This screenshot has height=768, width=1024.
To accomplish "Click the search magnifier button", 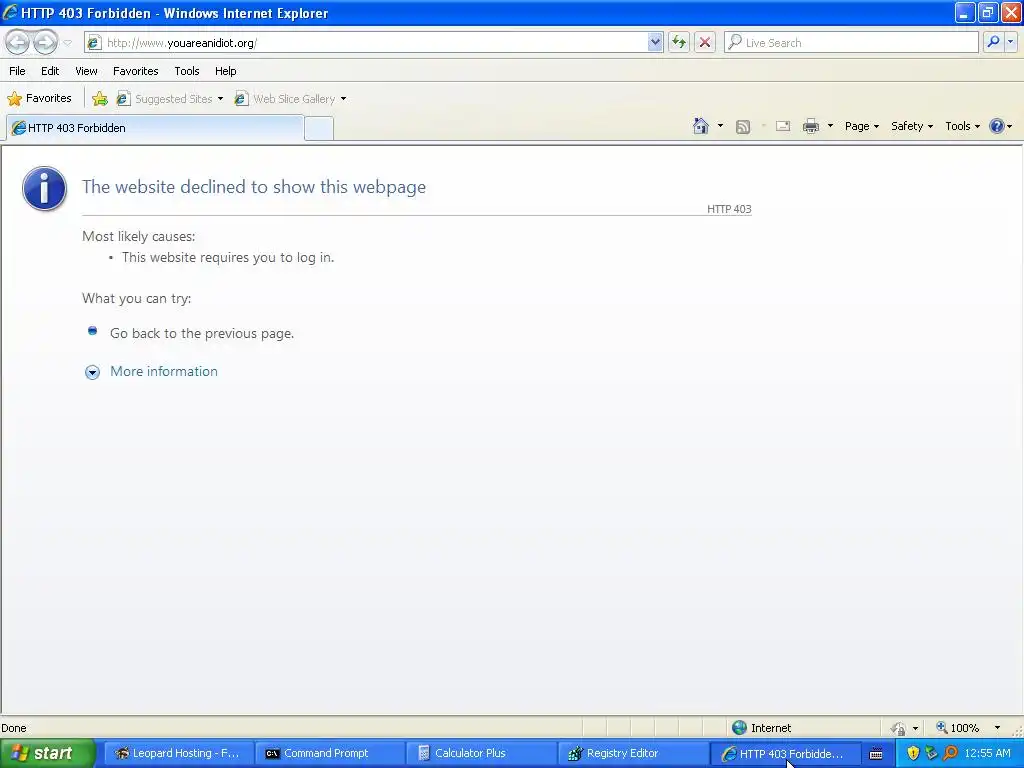I will point(993,42).
